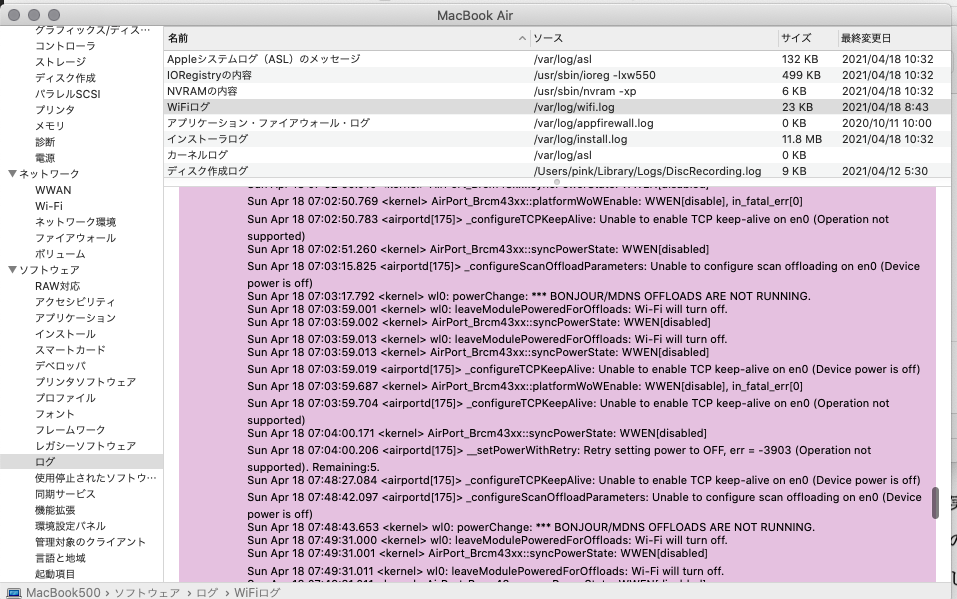Screen dimensions: 957x599
Task: Open RAW対応 in the sidebar
Action: 57,286
